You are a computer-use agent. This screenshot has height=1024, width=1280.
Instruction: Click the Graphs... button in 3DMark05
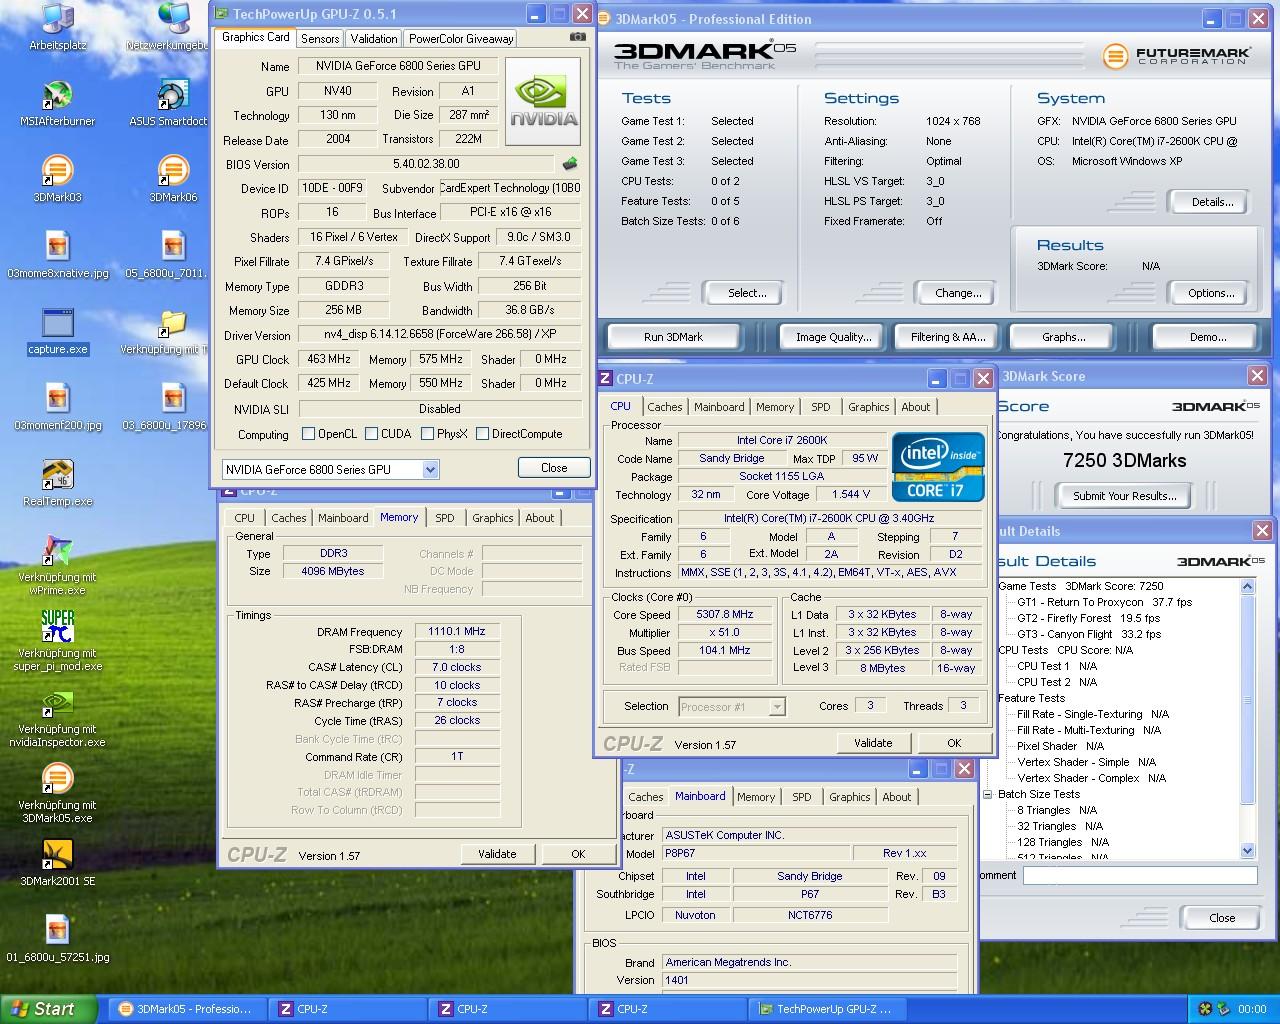(x=1064, y=337)
